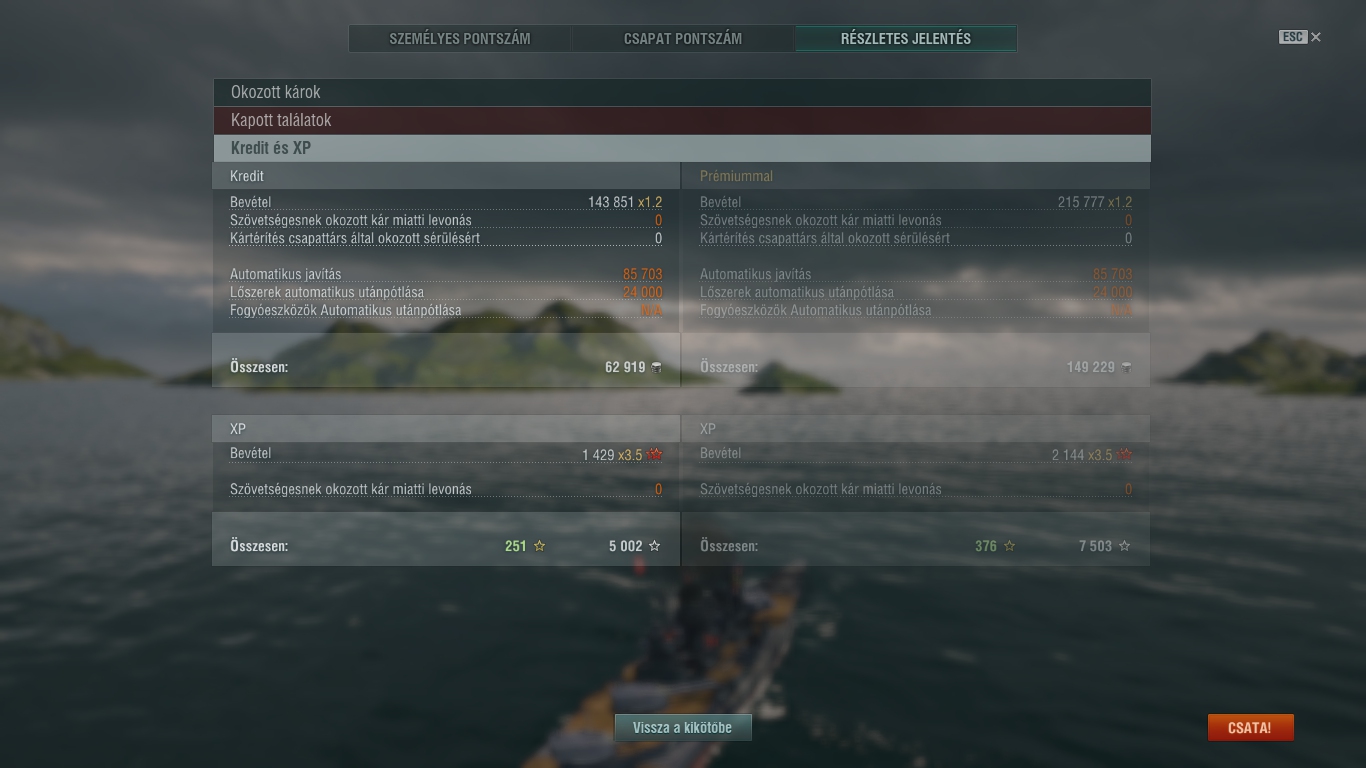Viewport: 1366px width, 768px height.
Task: Click the Automatikus javítás cost 85 703
Action: tap(642, 274)
